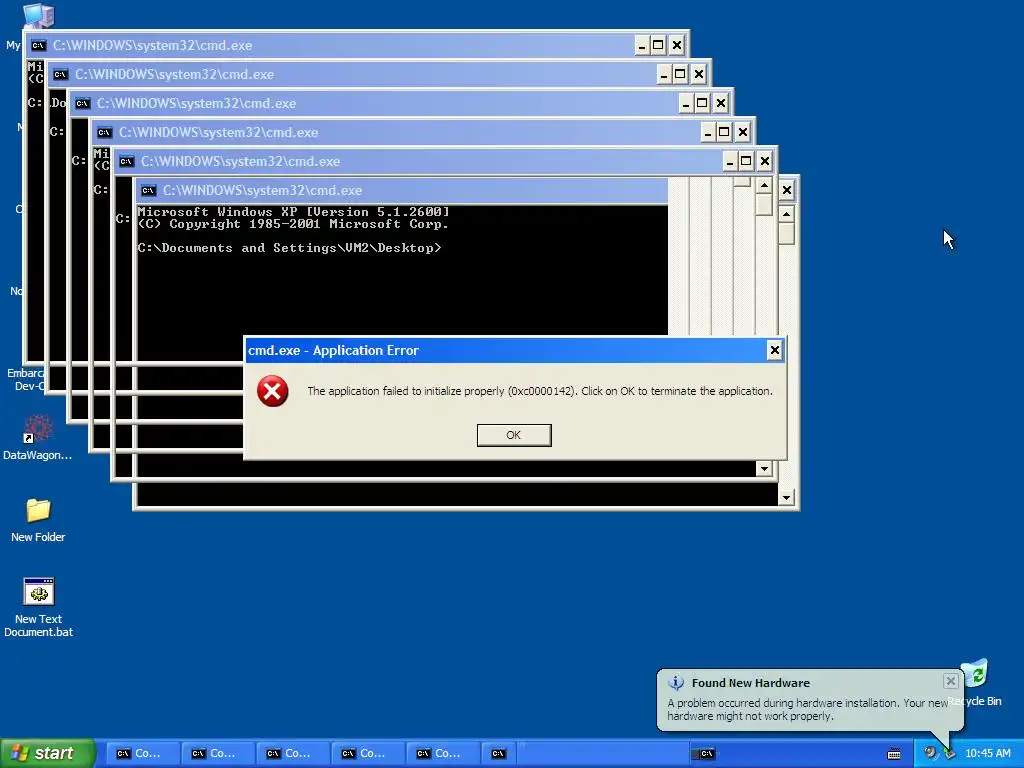Click the frontmost cmd window's title bar icon
Screen dimensions: 1024x768
(148, 191)
